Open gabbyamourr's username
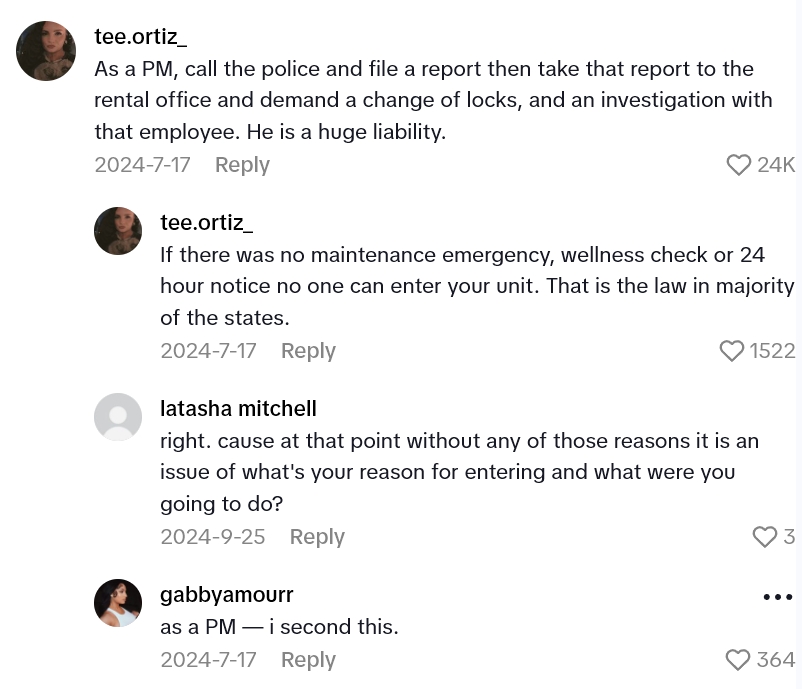 226,594
